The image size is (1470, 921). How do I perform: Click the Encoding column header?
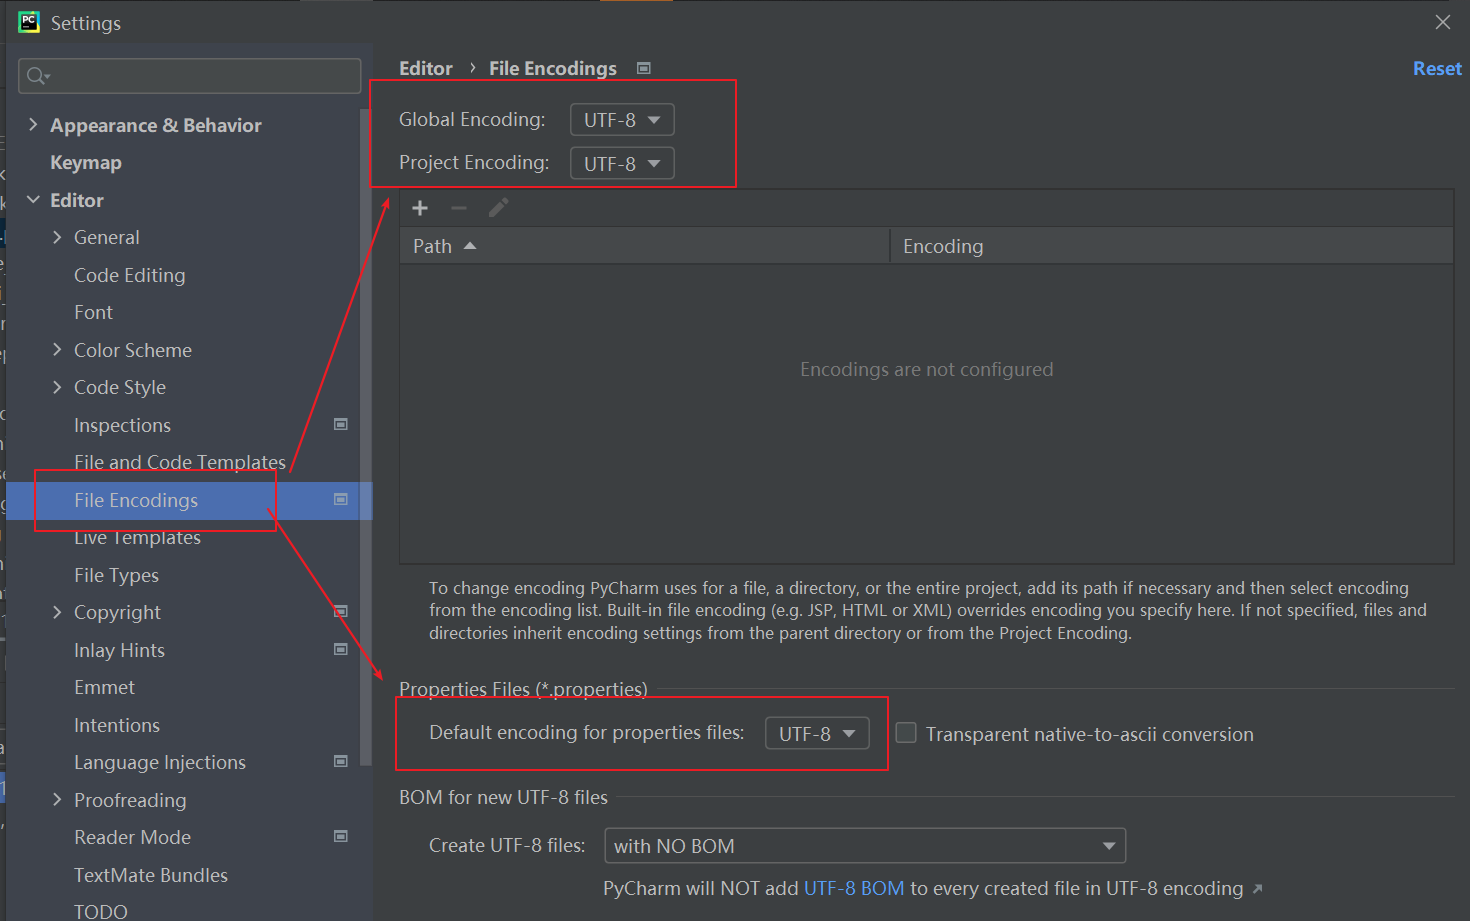1172,246
